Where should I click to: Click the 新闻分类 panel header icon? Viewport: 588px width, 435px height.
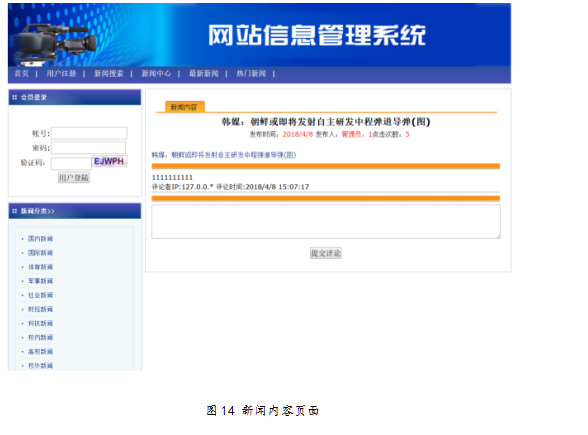[x=14, y=211]
